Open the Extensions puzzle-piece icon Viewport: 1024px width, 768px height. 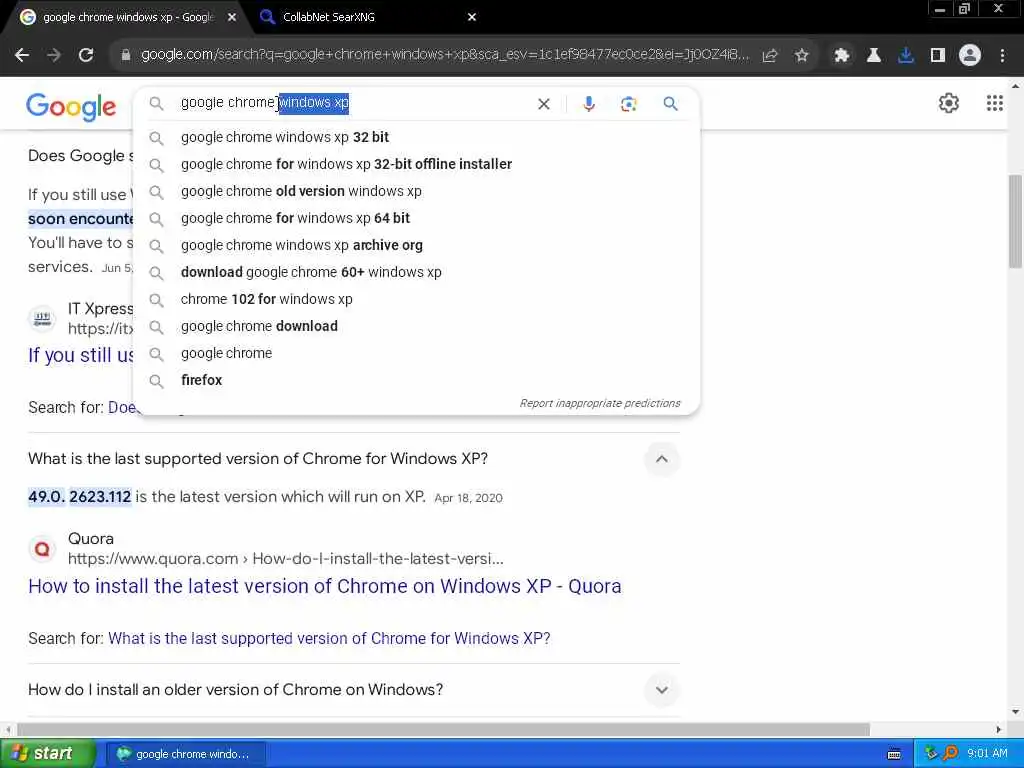pos(842,56)
